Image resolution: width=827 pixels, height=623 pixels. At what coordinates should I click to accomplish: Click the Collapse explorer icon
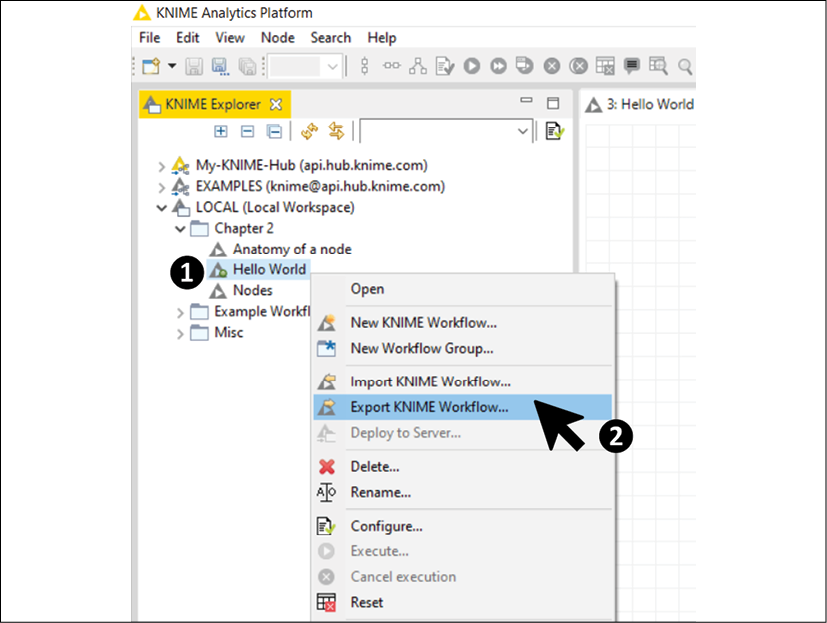(247, 131)
